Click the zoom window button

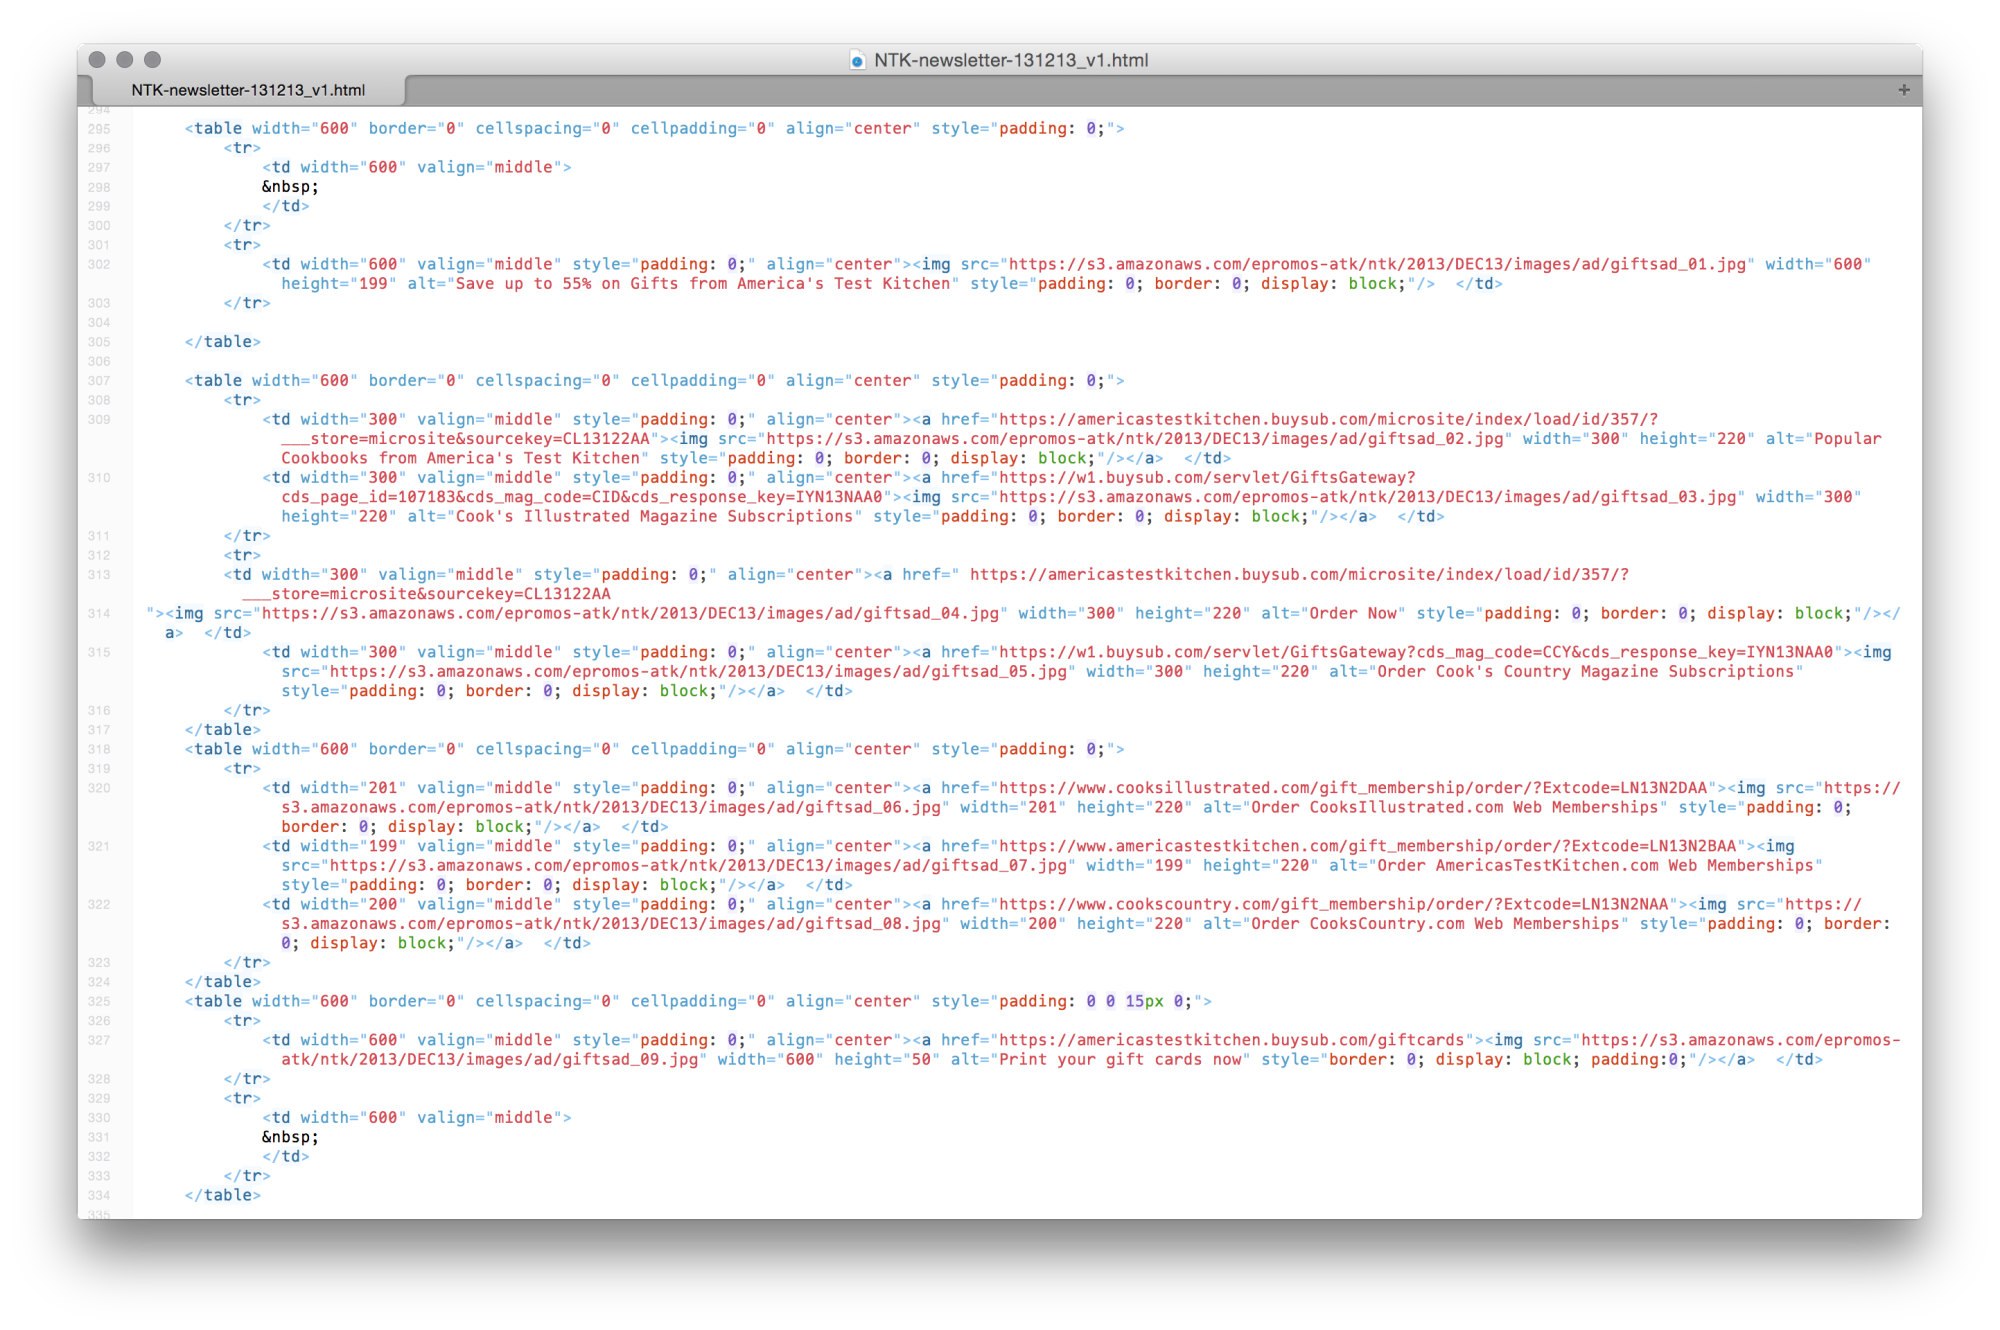pyautogui.click(x=152, y=60)
